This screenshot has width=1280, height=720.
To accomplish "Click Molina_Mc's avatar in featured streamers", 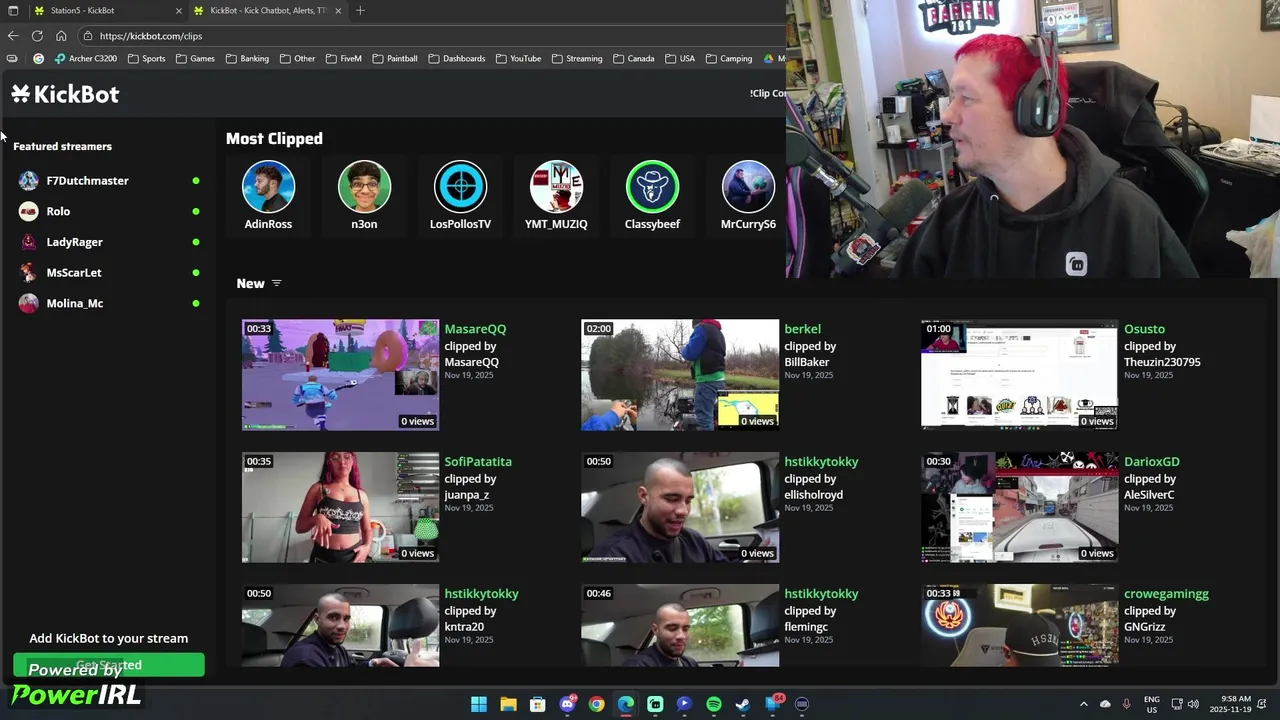I will [x=28, y=303].
